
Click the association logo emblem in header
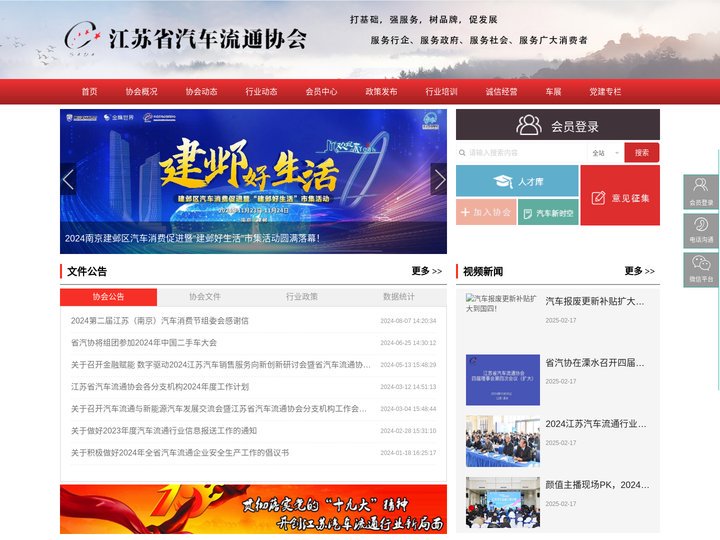click(x=82, y=38)
